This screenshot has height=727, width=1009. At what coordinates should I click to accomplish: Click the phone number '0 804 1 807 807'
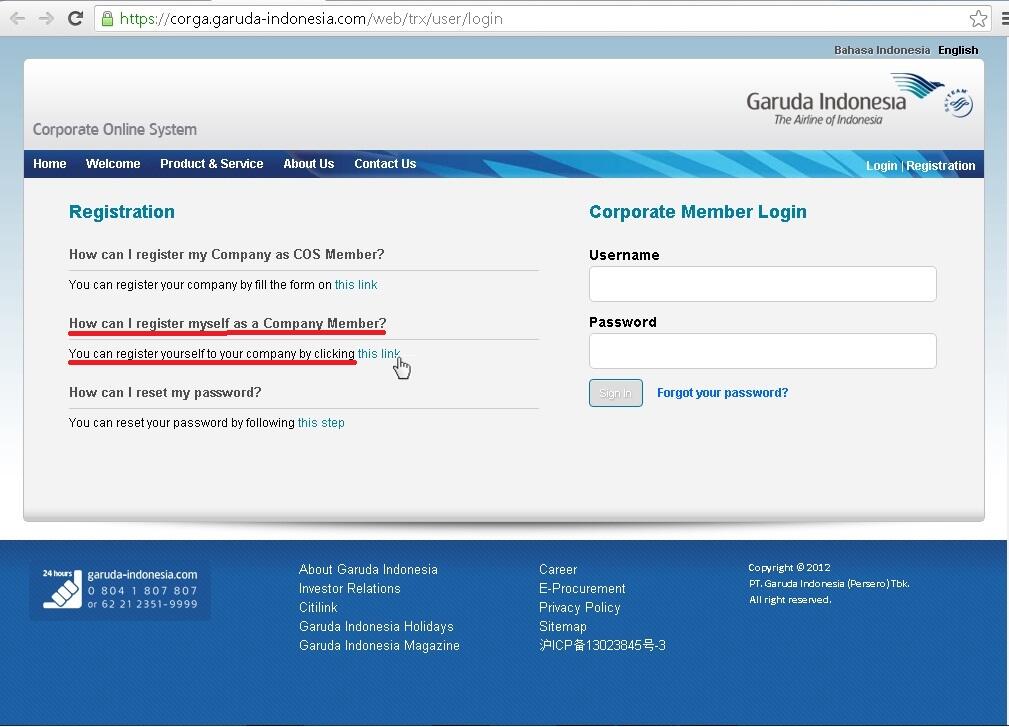pyautogui.click(x=142, y=591)
